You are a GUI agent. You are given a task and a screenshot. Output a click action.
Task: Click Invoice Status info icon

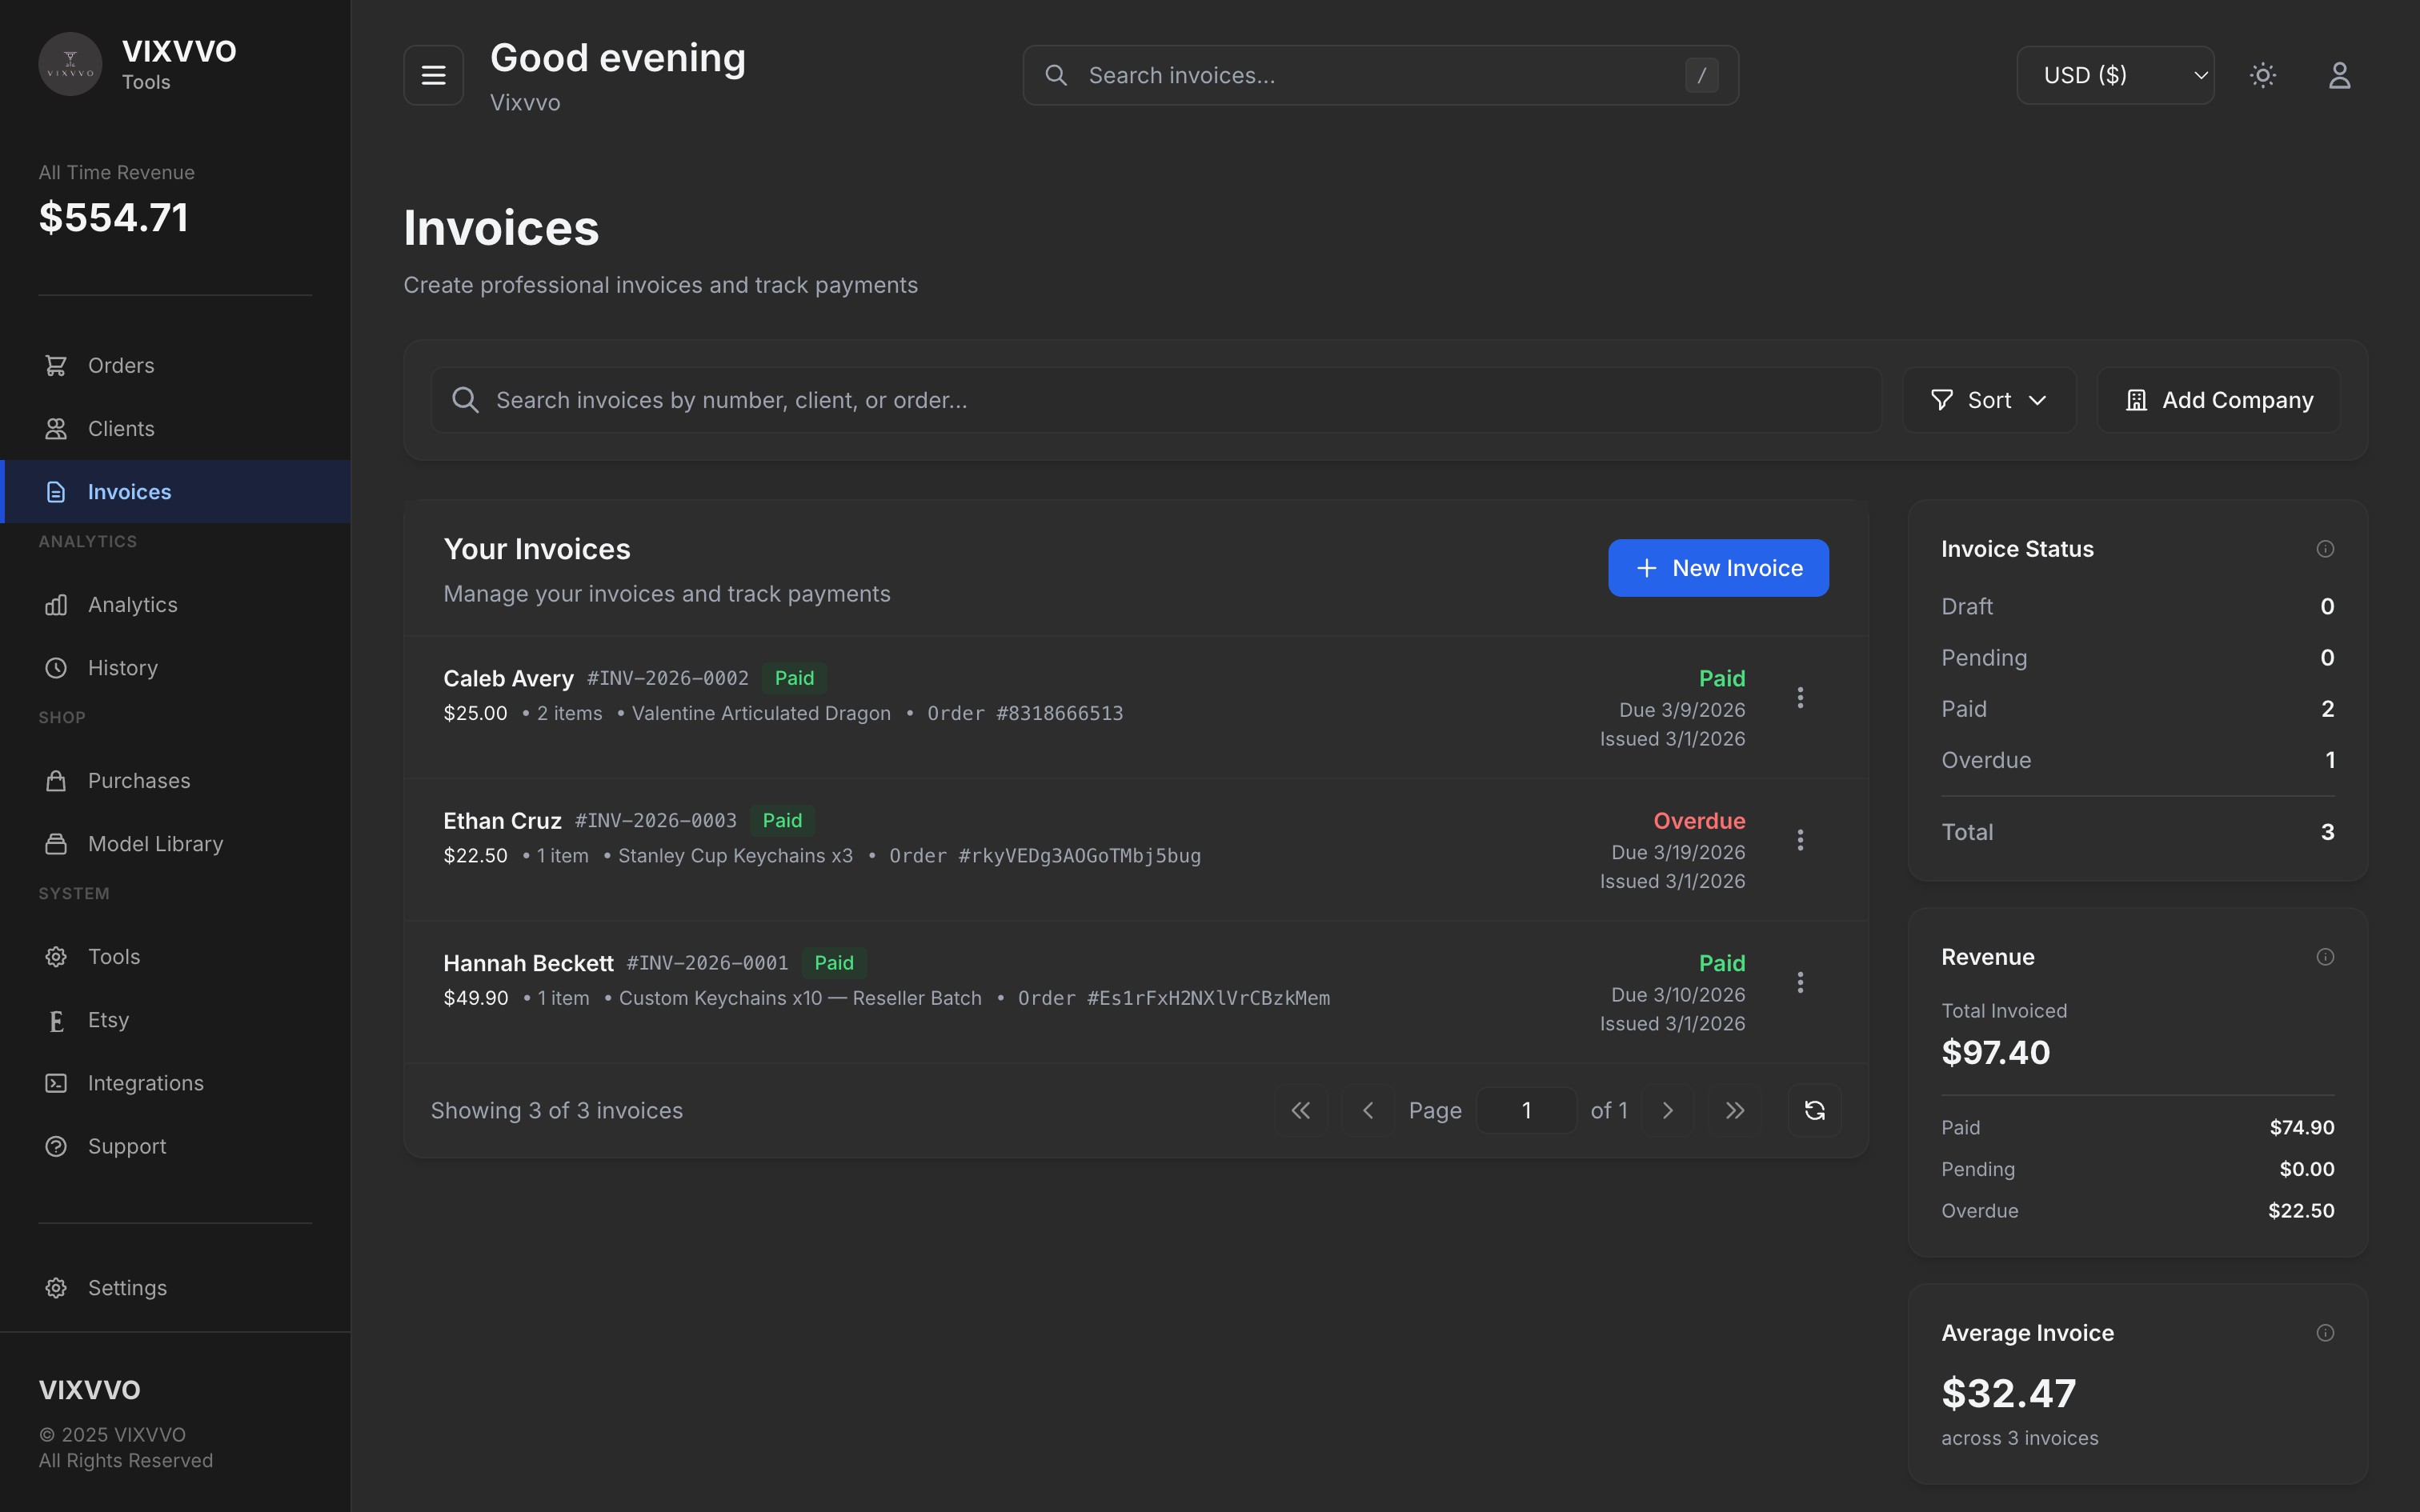click(2325, 549)
